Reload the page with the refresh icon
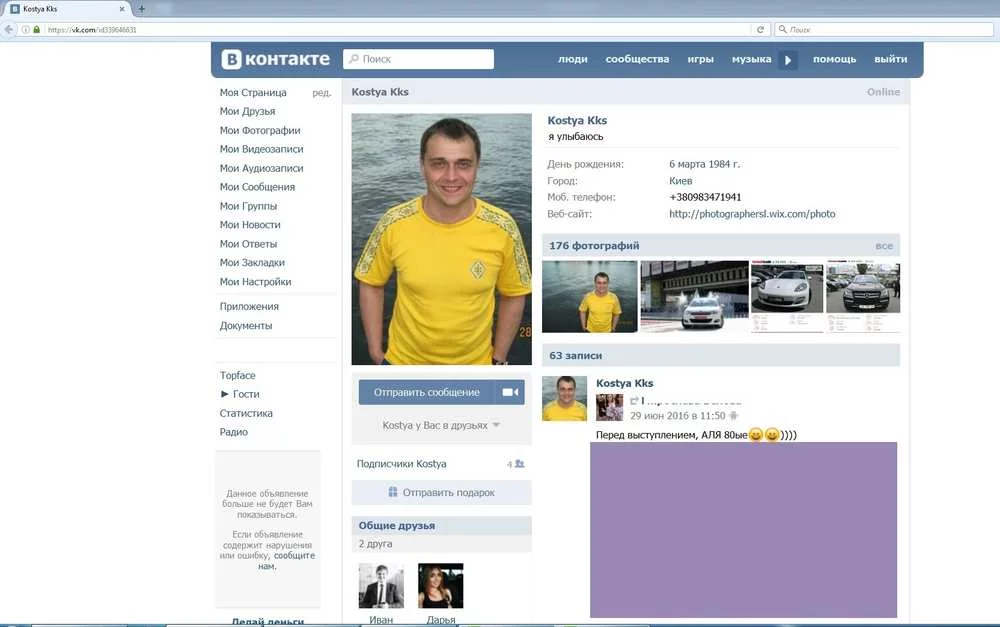1000x627 pixels. pyautogui.click(x=760, y=29)
